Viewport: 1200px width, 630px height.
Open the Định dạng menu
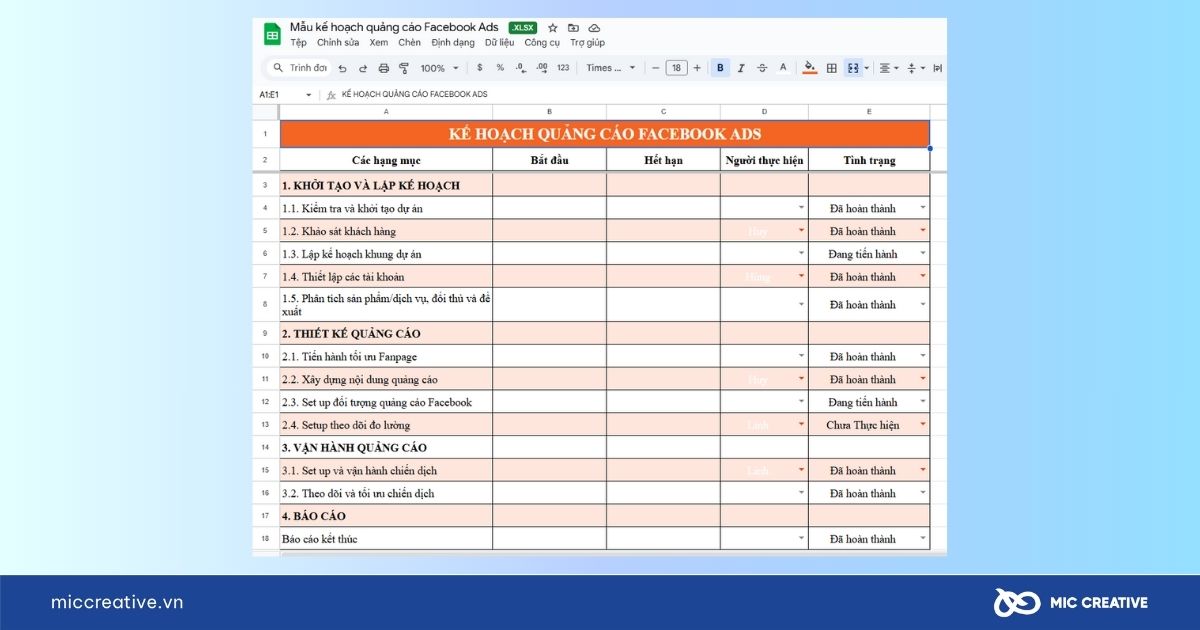click(x=454, y=43)
